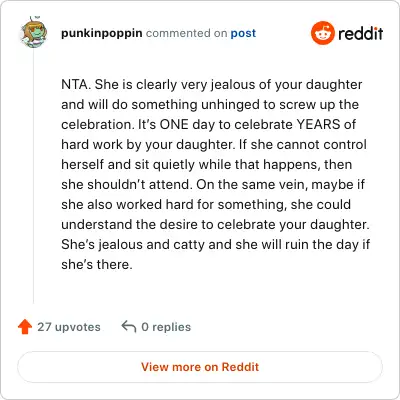Click the word "NTA." starting the comment
The height and width of the screenshot is (400, 400).
[x=76, y=85]
